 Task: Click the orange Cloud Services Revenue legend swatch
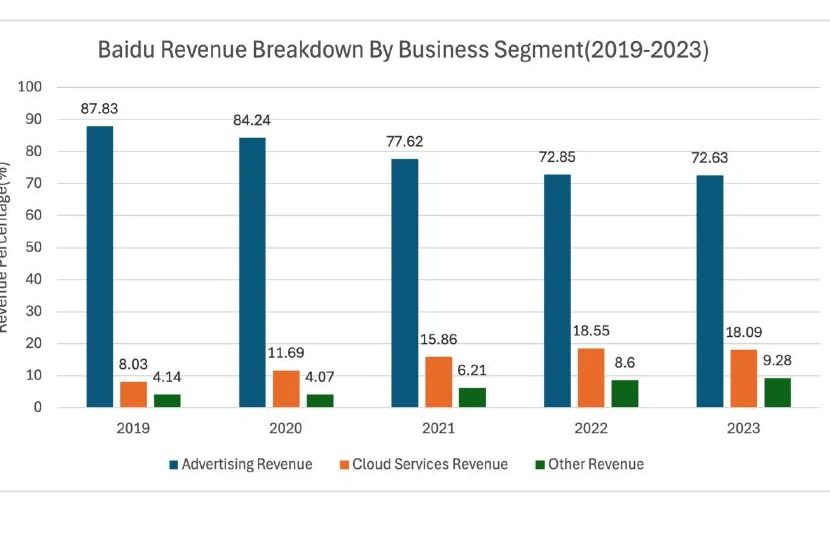pos(344,465)
